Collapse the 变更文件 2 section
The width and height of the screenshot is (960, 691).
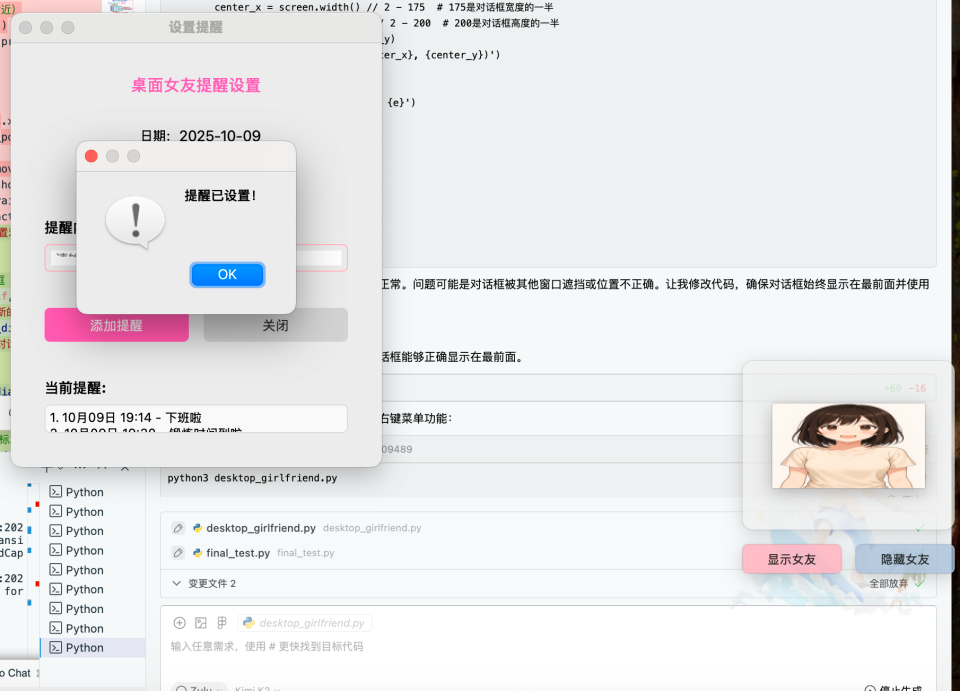coord(176,583)
